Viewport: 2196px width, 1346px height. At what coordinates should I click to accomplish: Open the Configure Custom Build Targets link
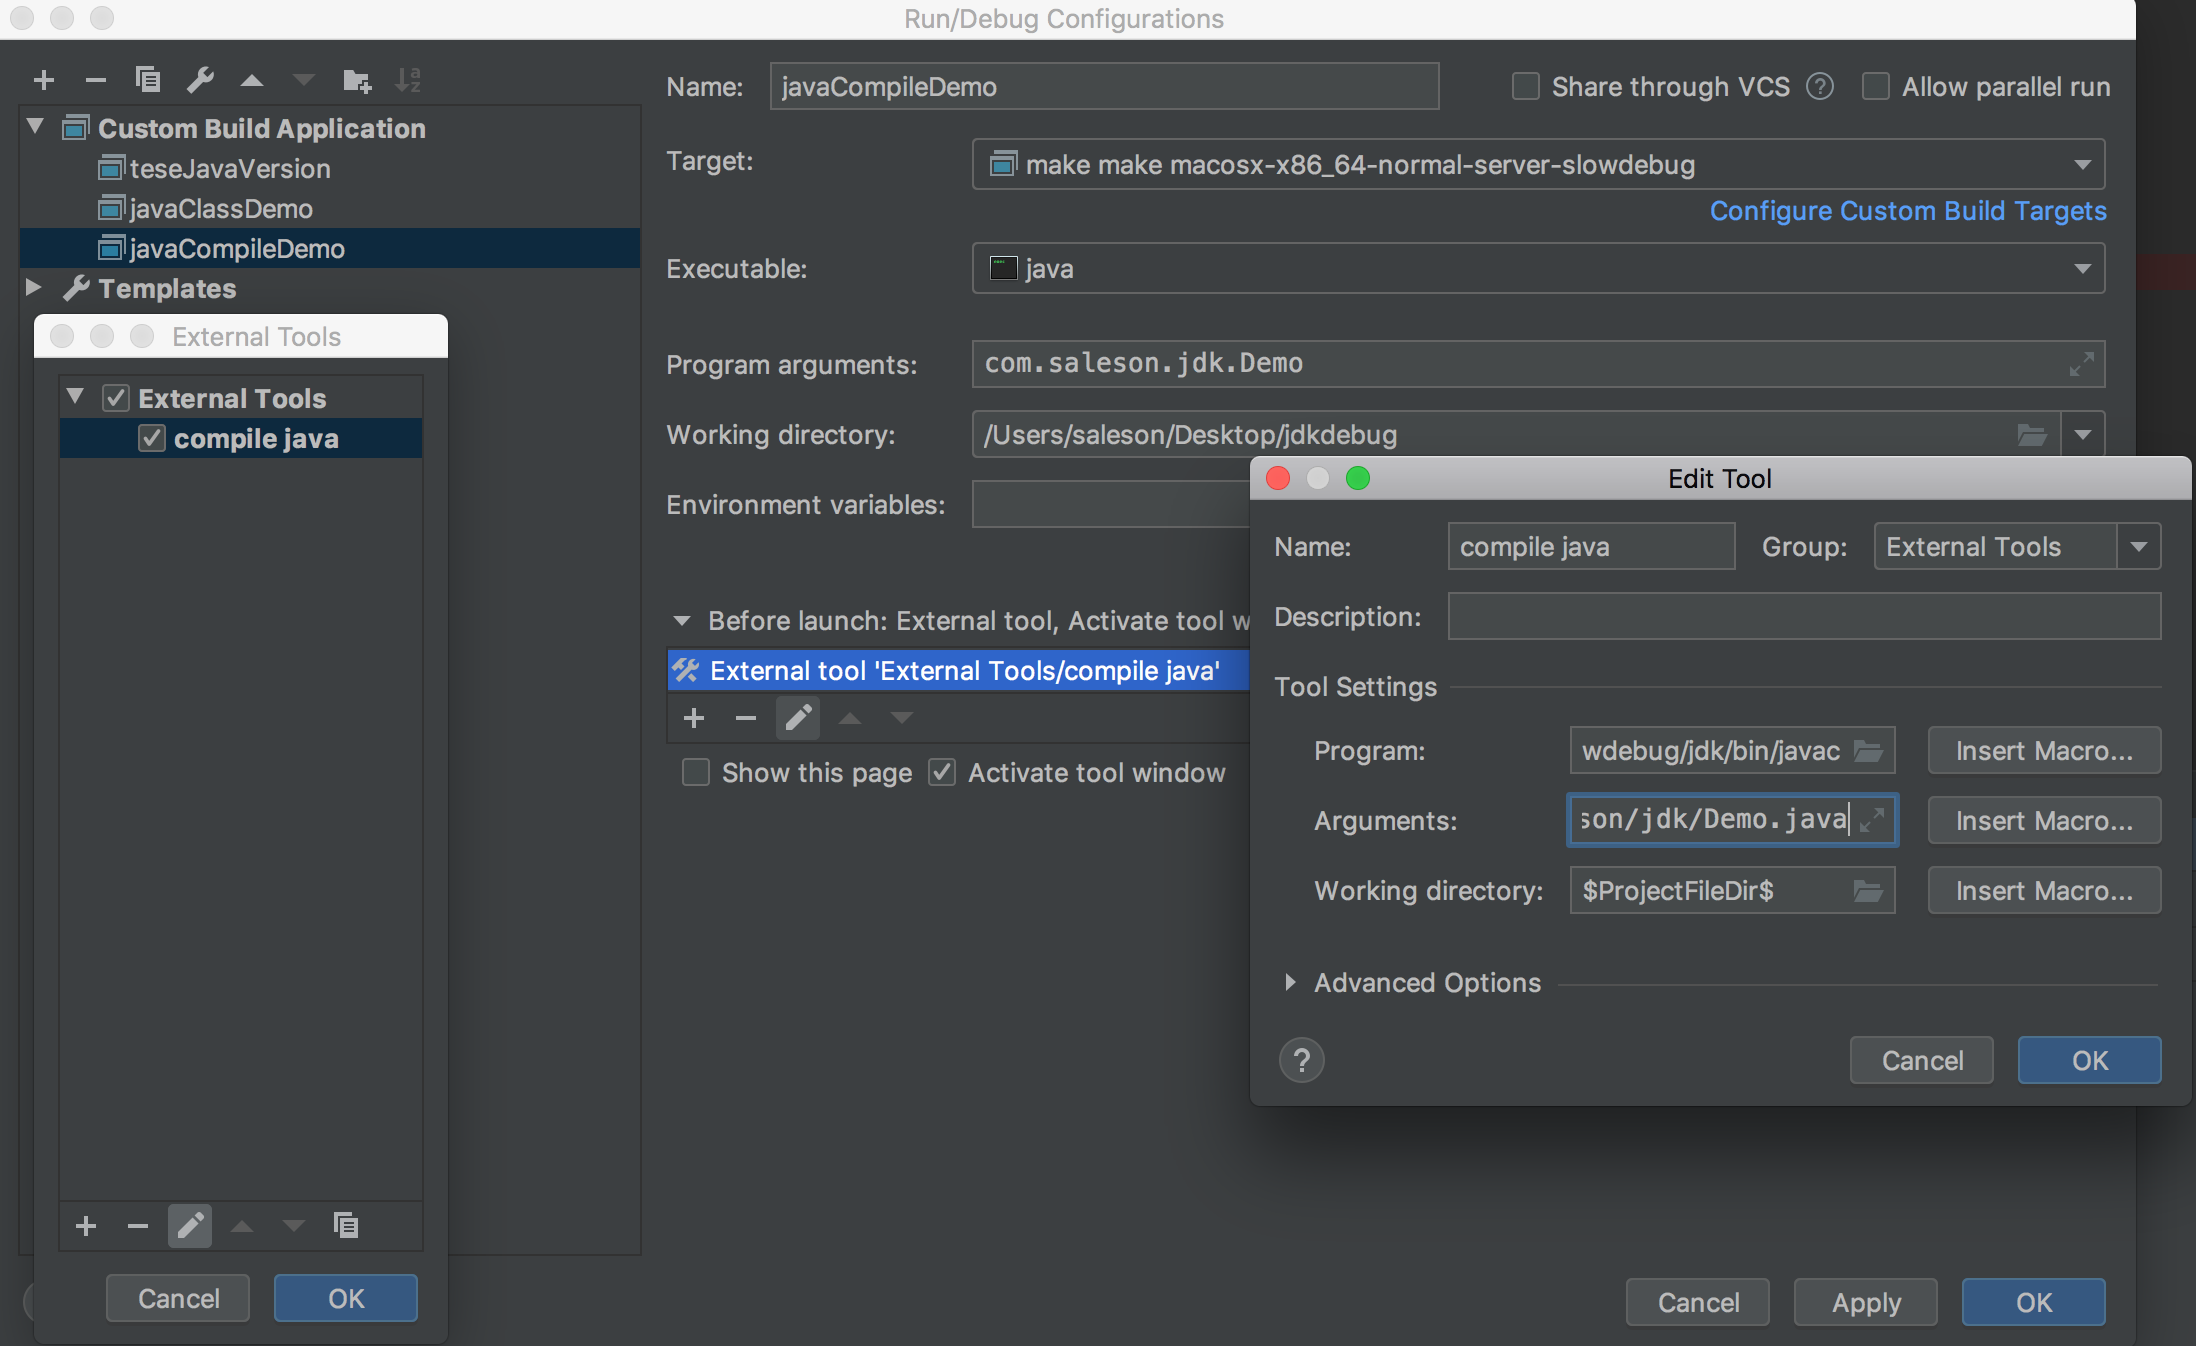1907,211
